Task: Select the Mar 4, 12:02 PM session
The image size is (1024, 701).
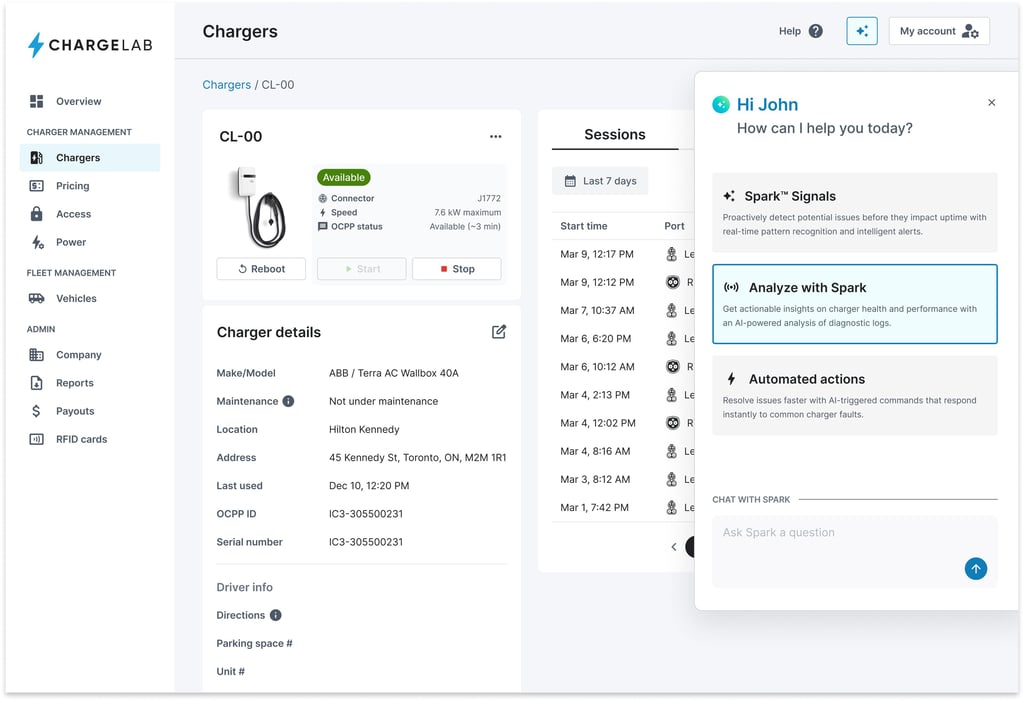Action: pos(622,423)
